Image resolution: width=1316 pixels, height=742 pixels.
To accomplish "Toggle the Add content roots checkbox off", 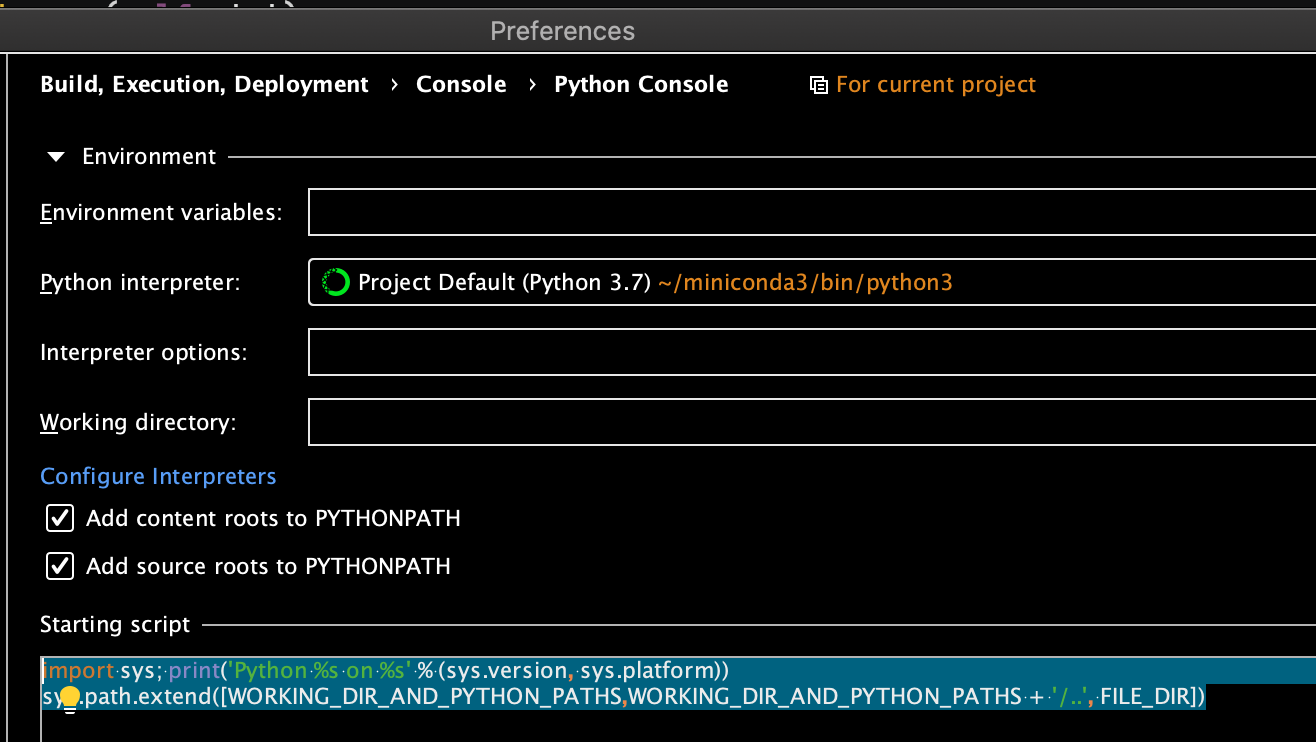I will click(x=59, y=518).
